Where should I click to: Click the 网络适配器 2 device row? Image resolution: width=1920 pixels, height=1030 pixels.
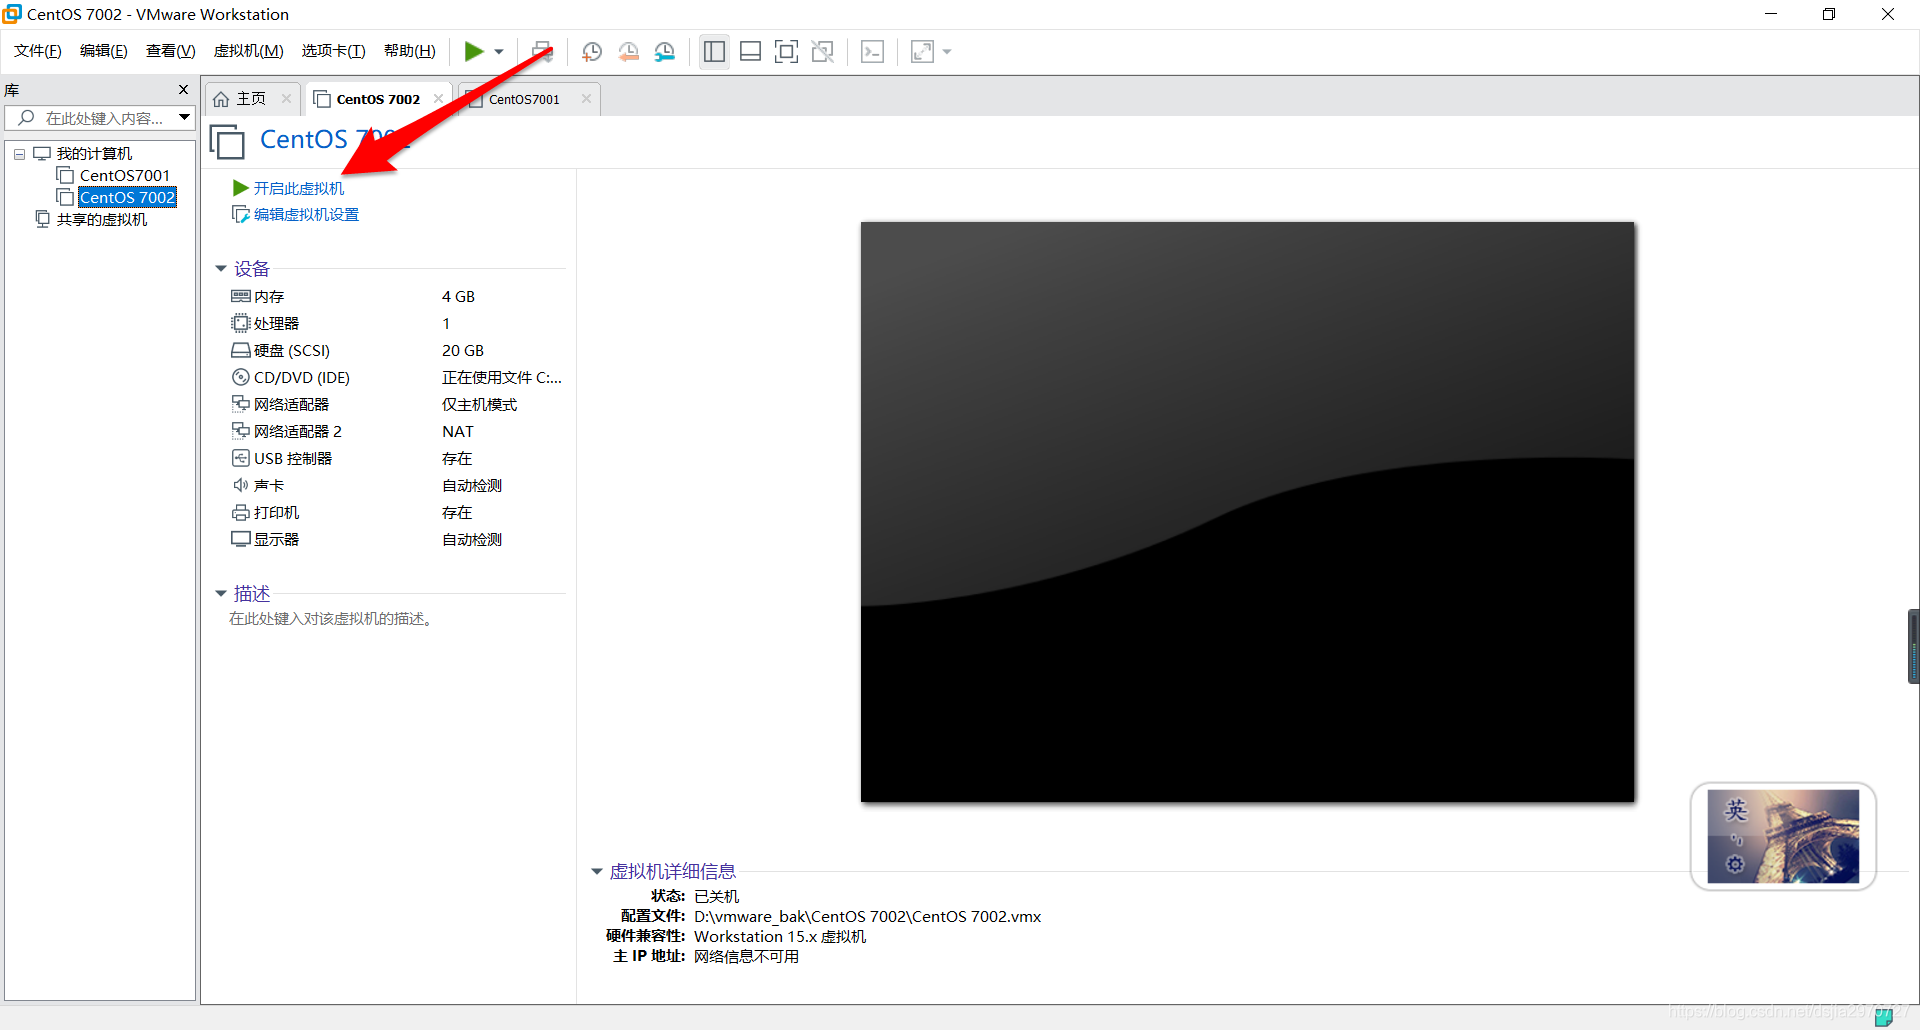pyautogui.click(x=396, y=432)
